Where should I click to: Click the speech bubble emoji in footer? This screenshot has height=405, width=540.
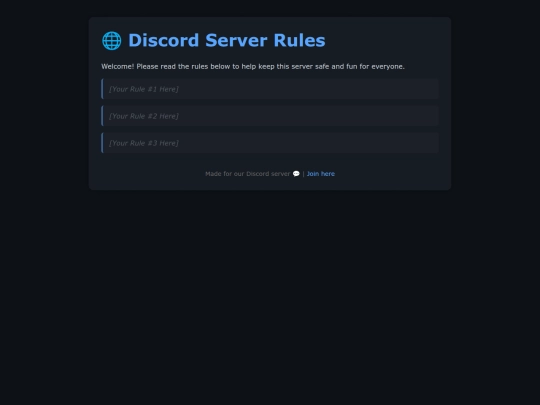tap(296, 174)
